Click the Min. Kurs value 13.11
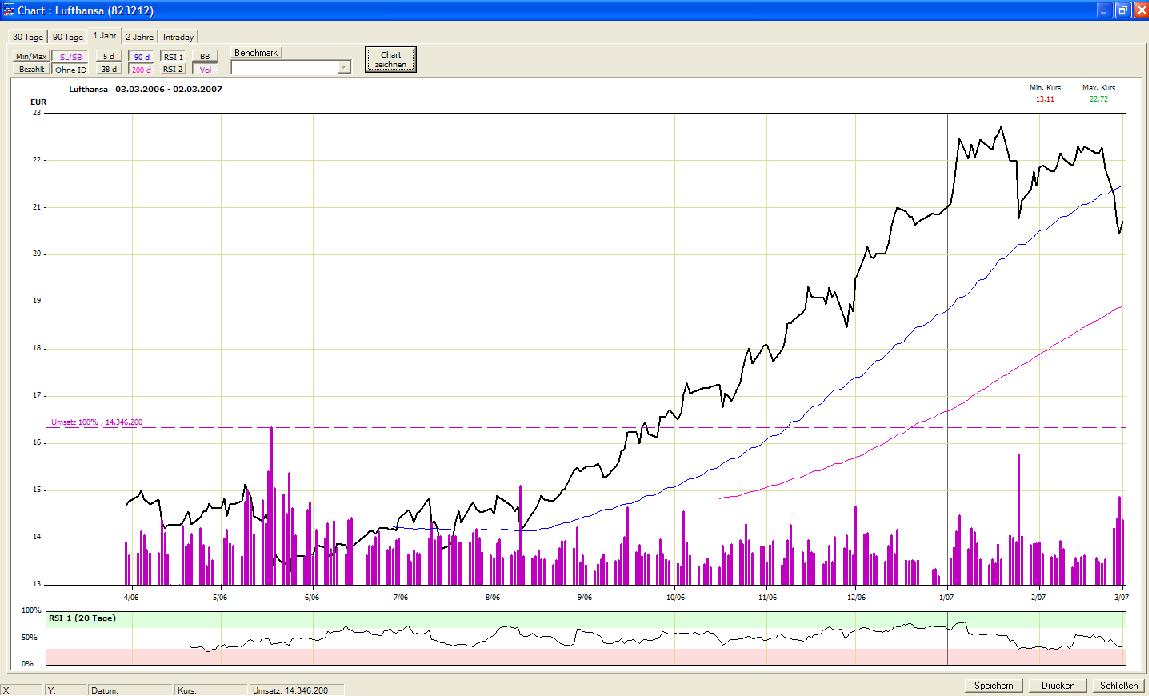 [x=1045, y=99]
